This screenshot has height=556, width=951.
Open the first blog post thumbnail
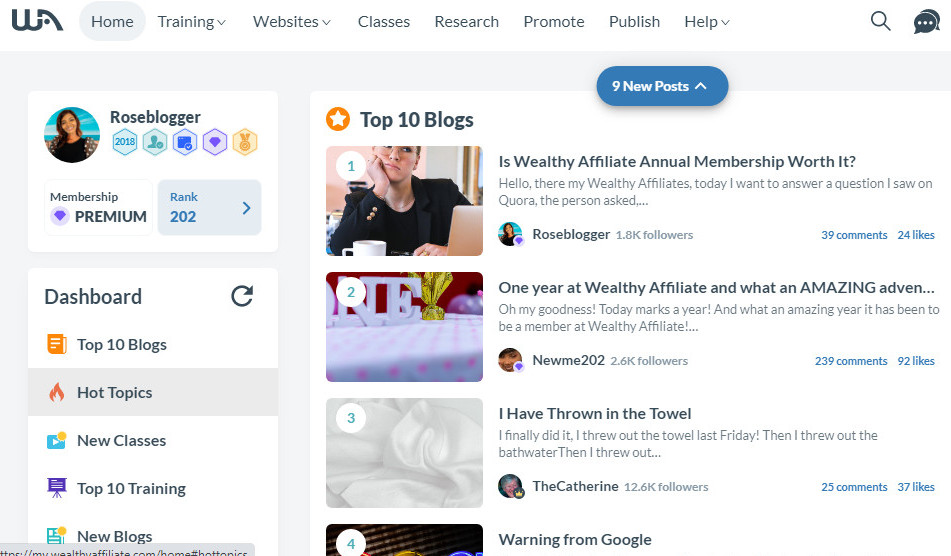404,201
